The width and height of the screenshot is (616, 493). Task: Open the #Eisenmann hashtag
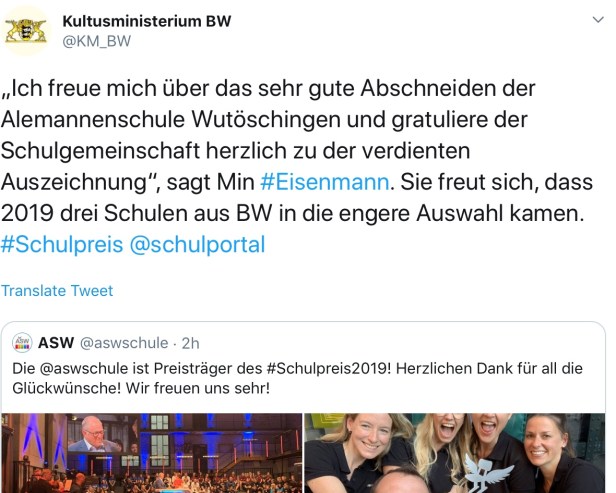pyautogui.click(x=324, y=182)
